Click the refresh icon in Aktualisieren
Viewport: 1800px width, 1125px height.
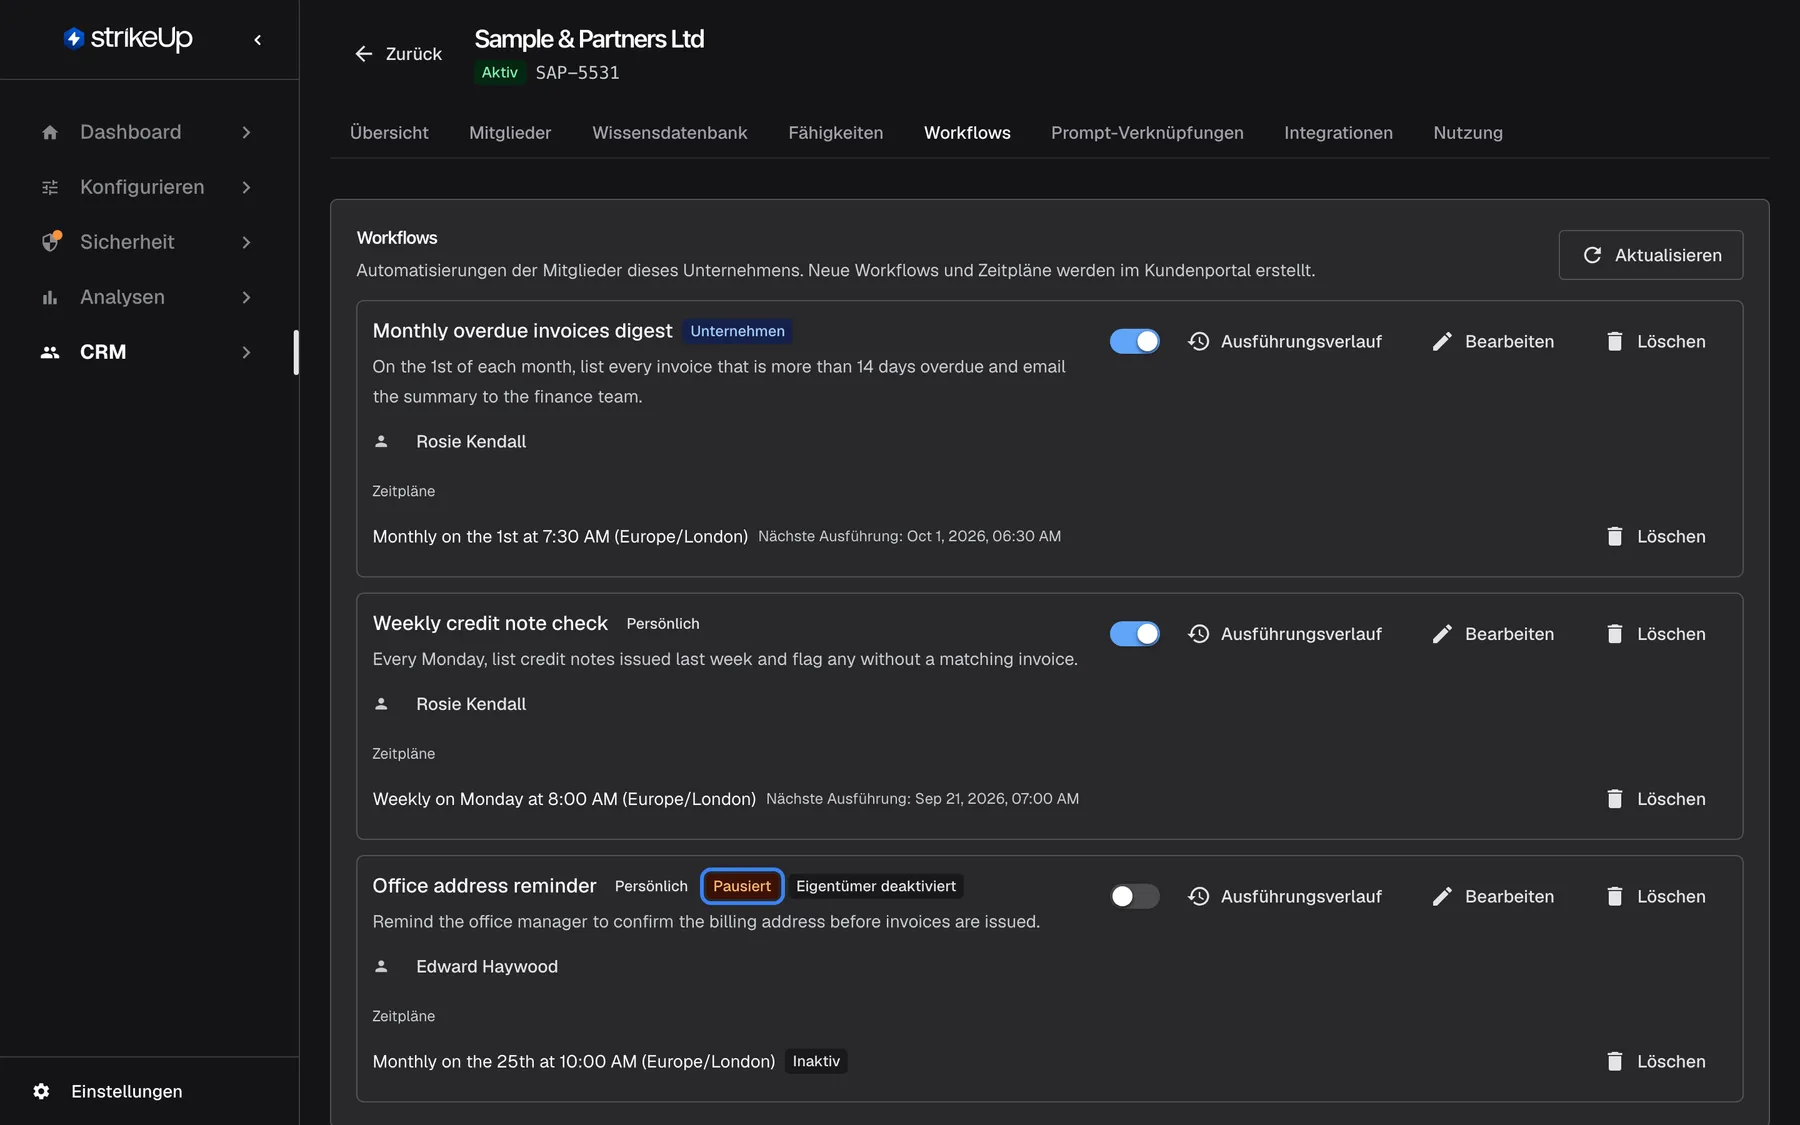tap(1592, 255)
